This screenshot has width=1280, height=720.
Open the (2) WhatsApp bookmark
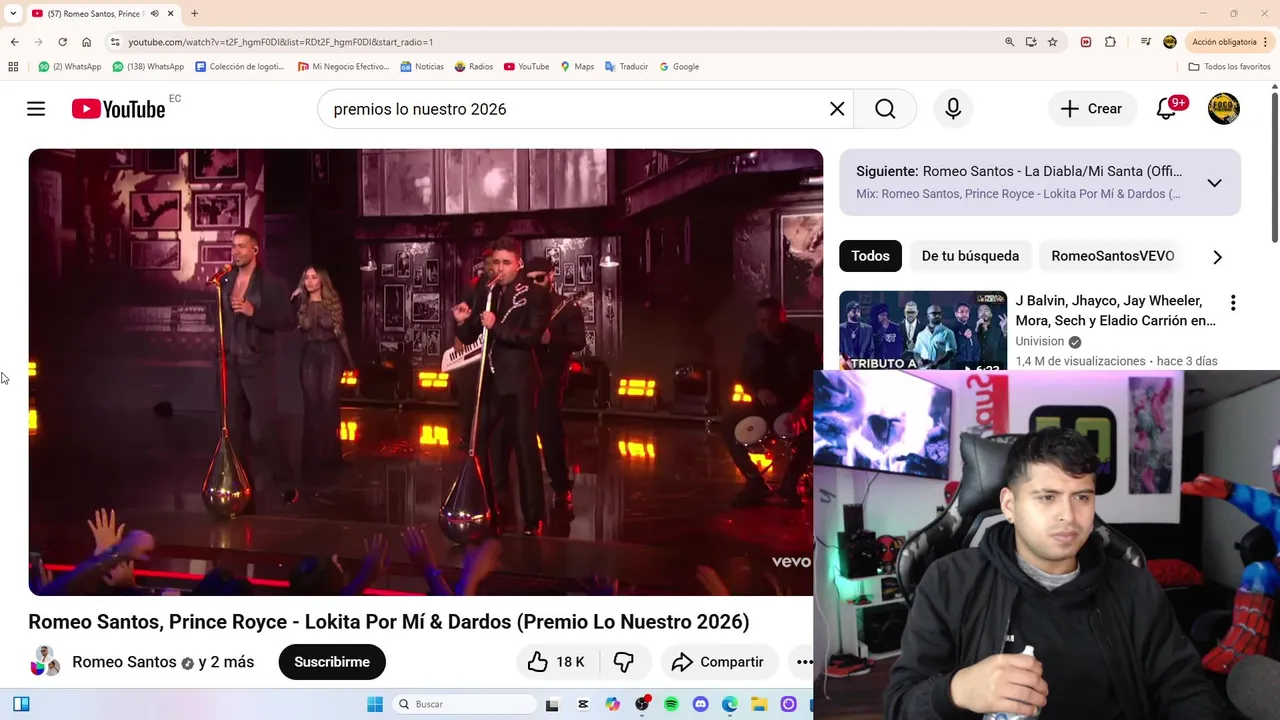[x=70, y=67]
